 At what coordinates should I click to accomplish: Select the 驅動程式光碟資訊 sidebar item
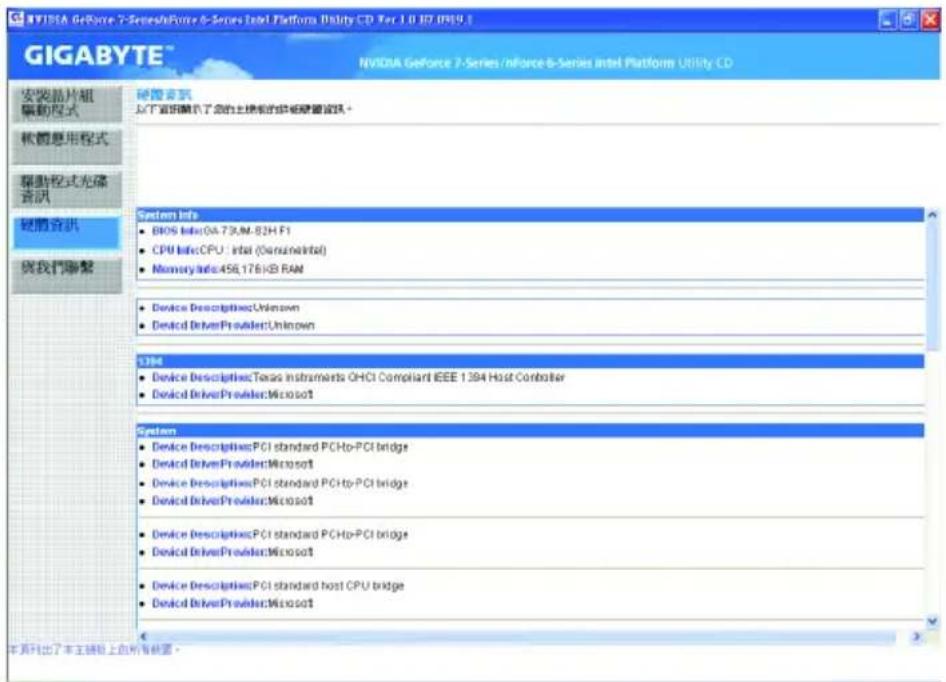click(x=66, y=189)
